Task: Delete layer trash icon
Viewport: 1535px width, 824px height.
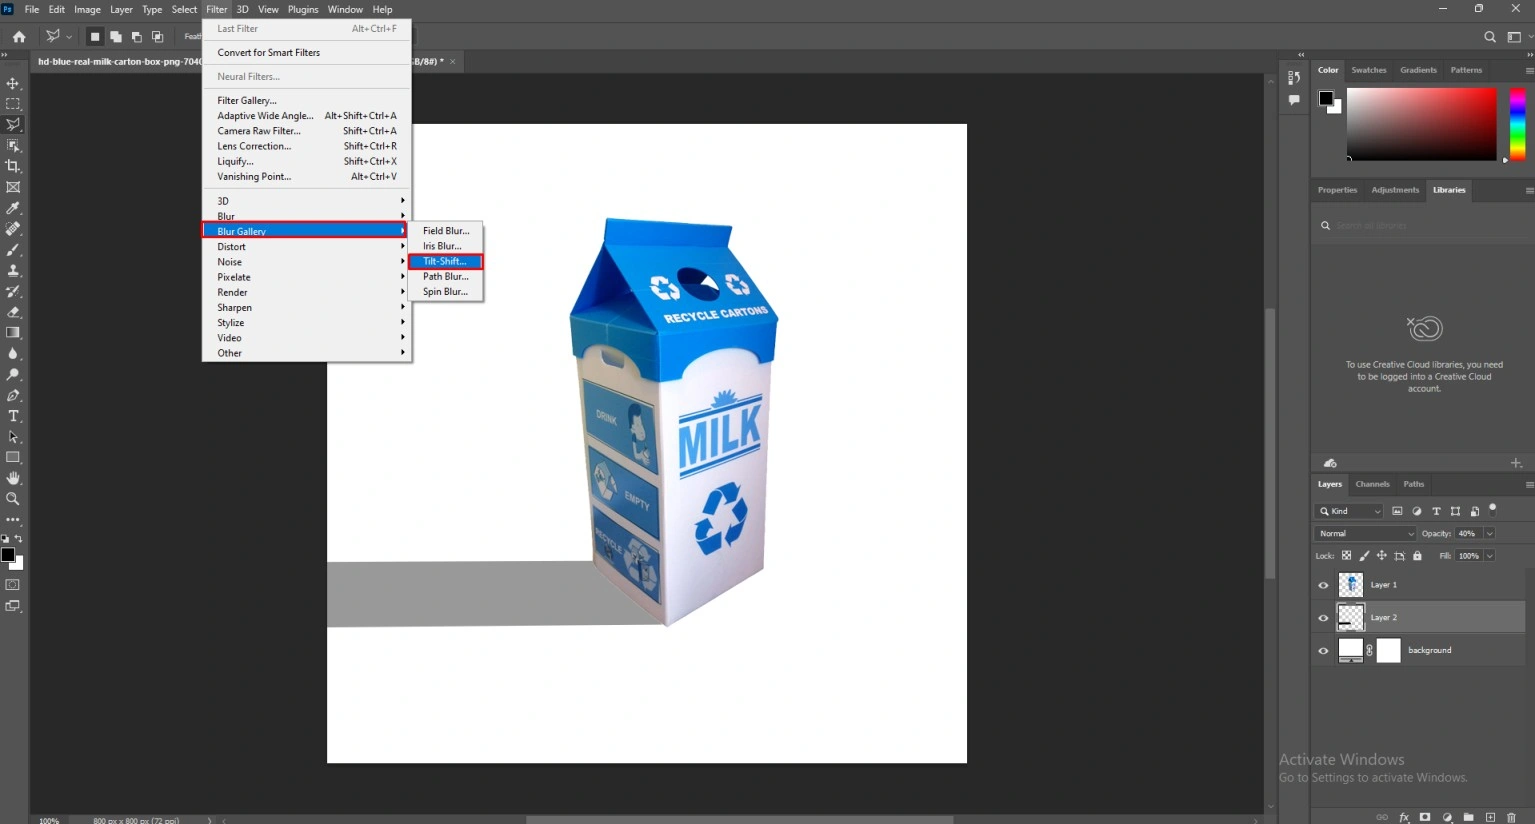Action: (x=1511, y=817)
